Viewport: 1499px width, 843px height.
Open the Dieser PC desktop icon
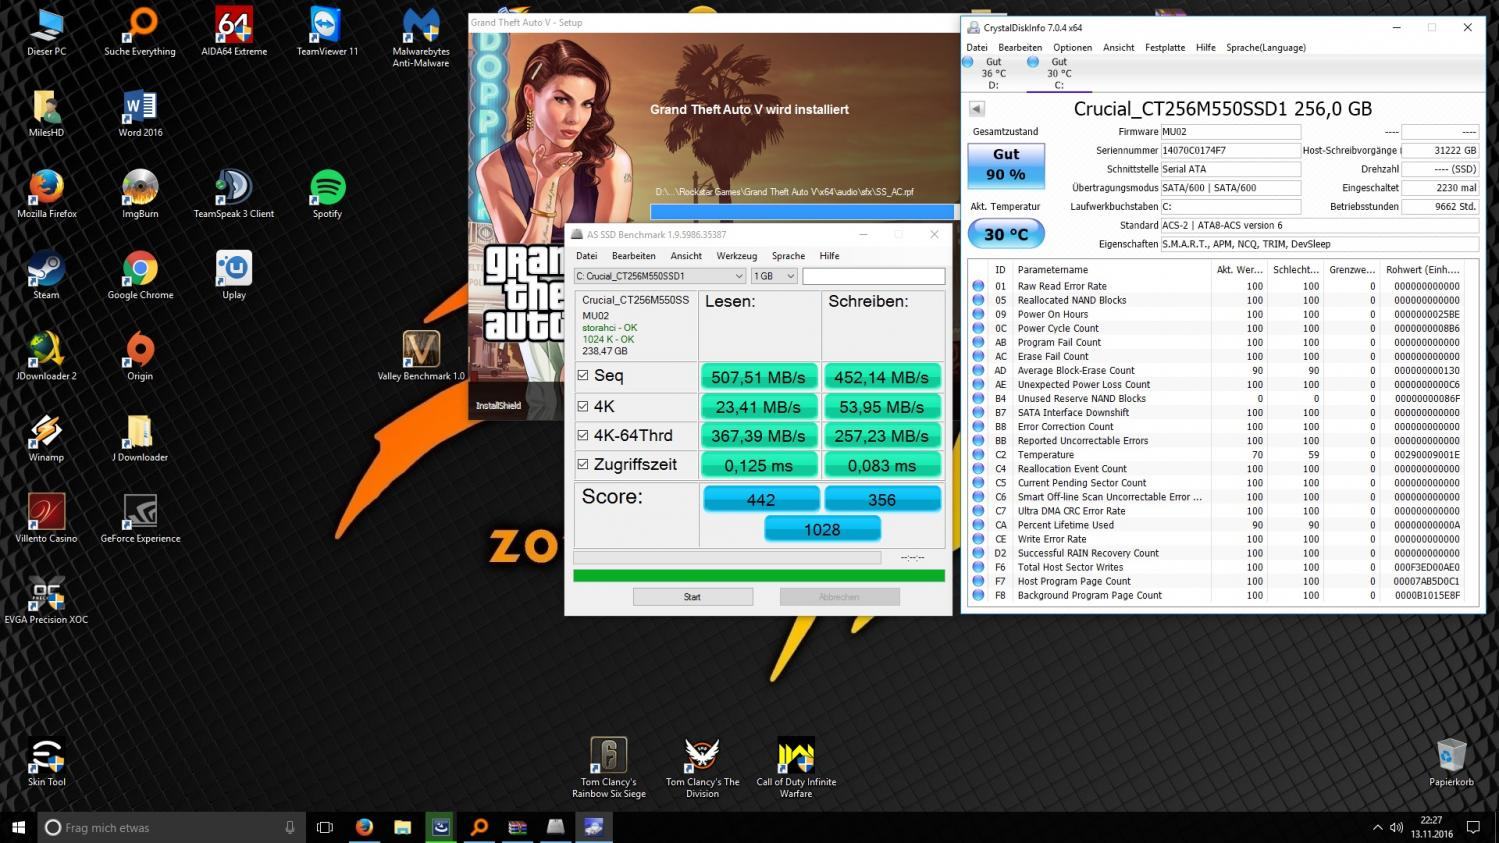tap(46, 33)
